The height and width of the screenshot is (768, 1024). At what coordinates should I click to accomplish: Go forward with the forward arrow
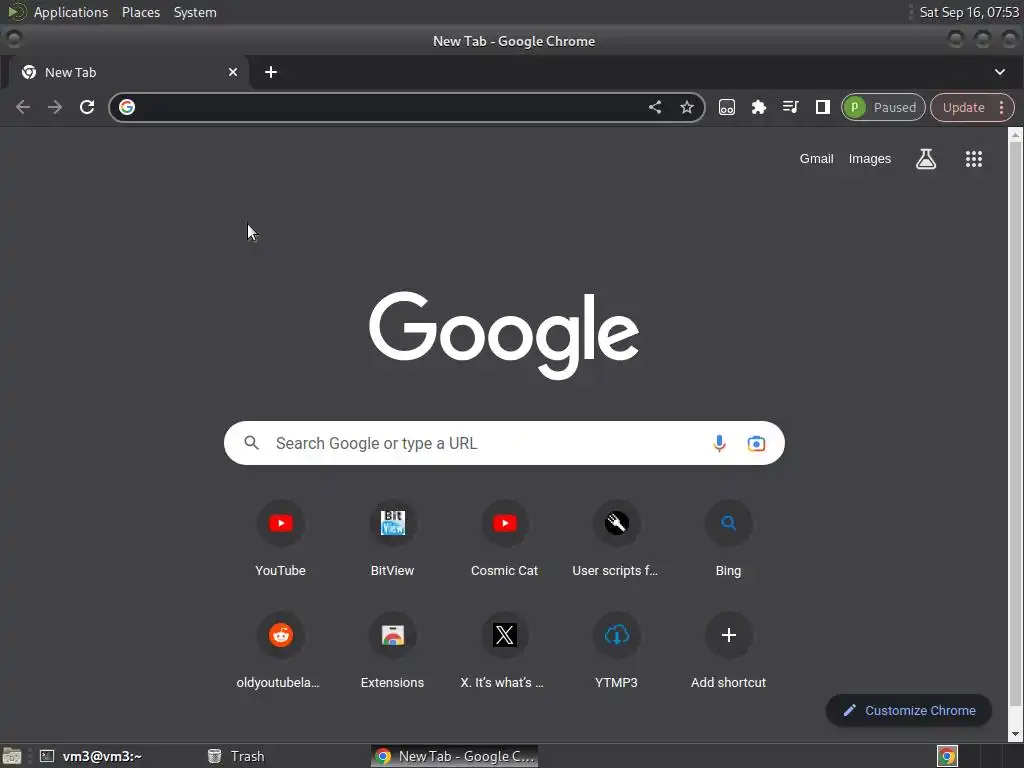pos(55,107)
